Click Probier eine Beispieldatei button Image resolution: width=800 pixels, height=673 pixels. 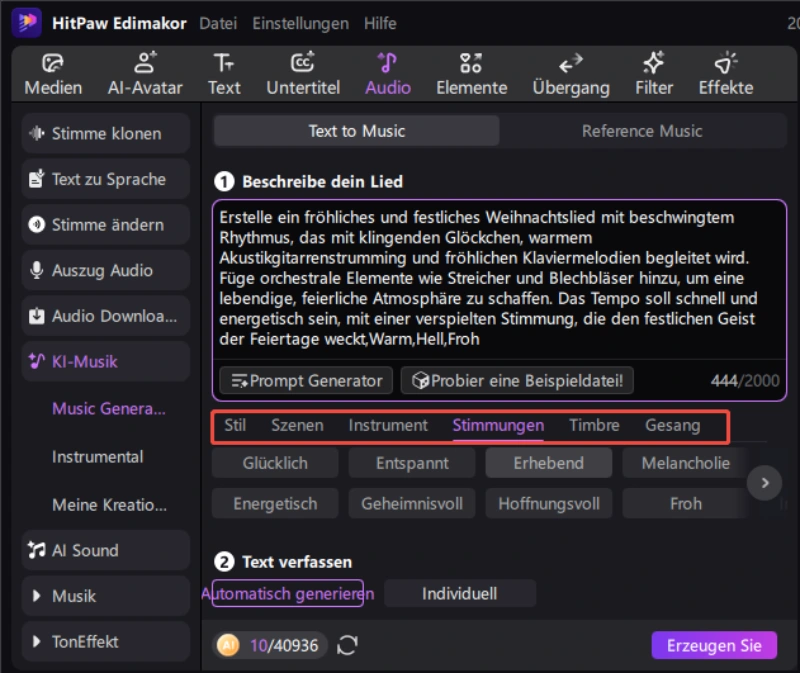[x=517, y=381]
